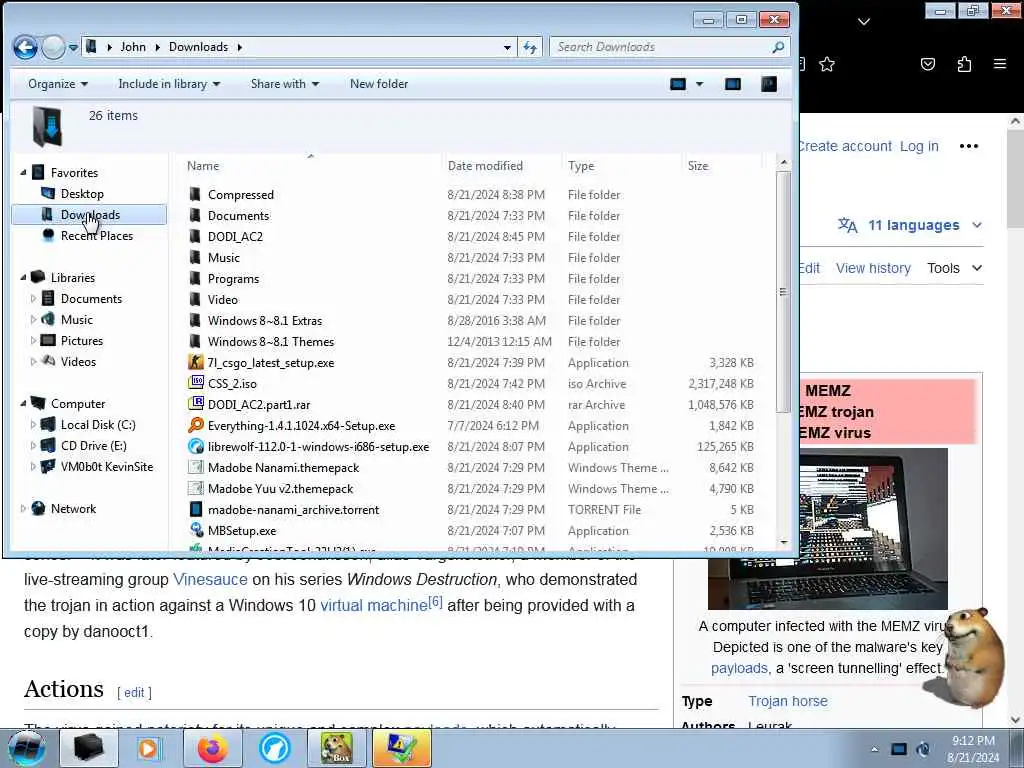The image size is (1024, 768).
Task: Select madobe-nanami_archive.torrent icon
Action: point(195,509)
